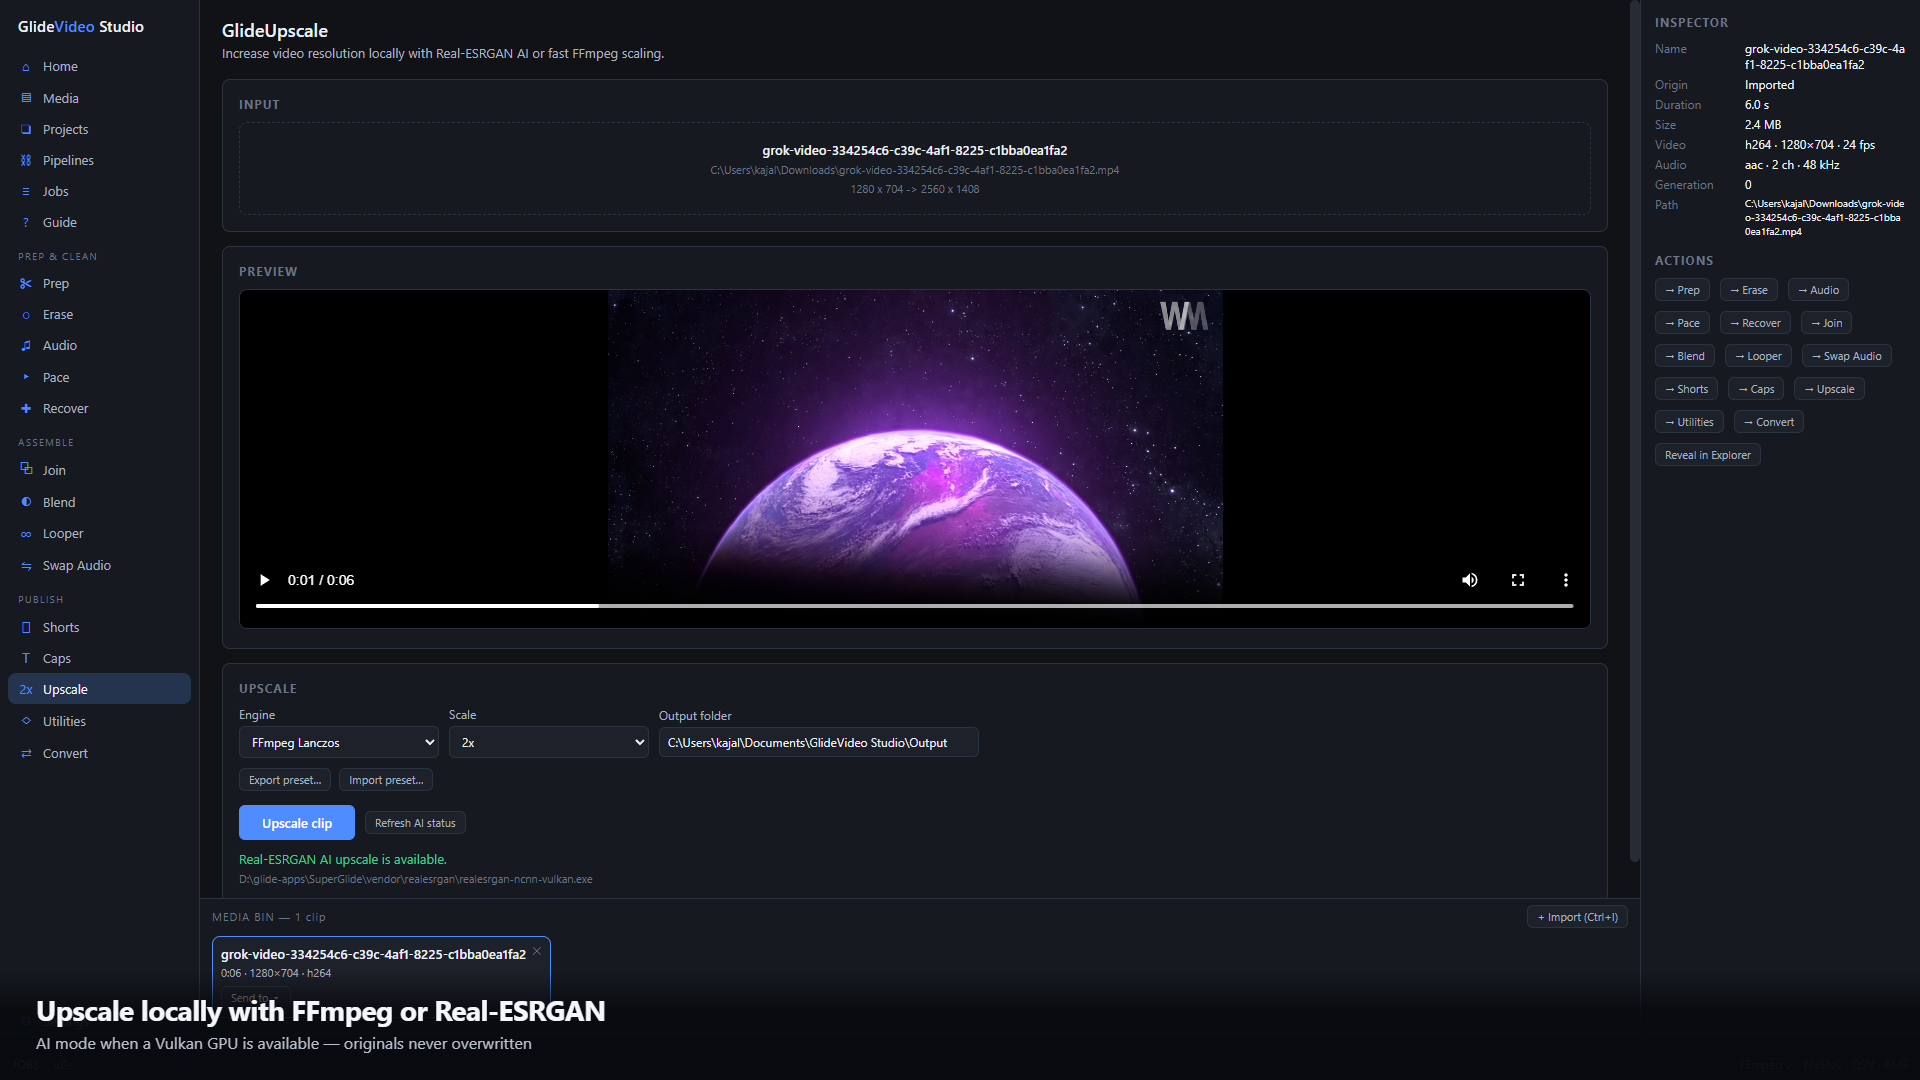The image size is (1920, 1080).
Task: Click the Audio music note icon
Action: pyautogui.click(x=26, y=345)
